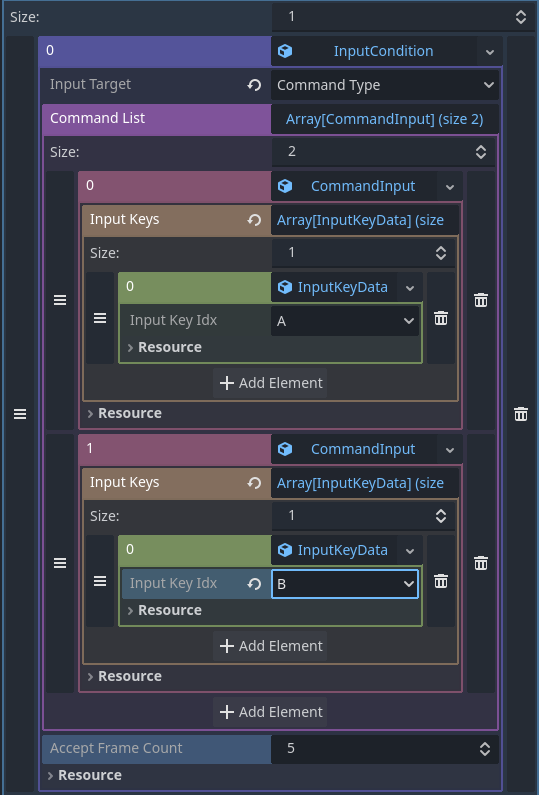The image size is (539, 795).
Task: Delete CommandInput element 1 with trash icon
Action: pos(481,563)
